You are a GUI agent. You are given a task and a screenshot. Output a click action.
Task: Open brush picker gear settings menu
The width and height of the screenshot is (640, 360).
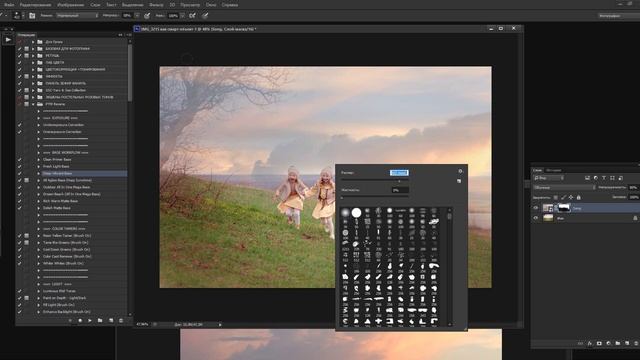point(460,171)
